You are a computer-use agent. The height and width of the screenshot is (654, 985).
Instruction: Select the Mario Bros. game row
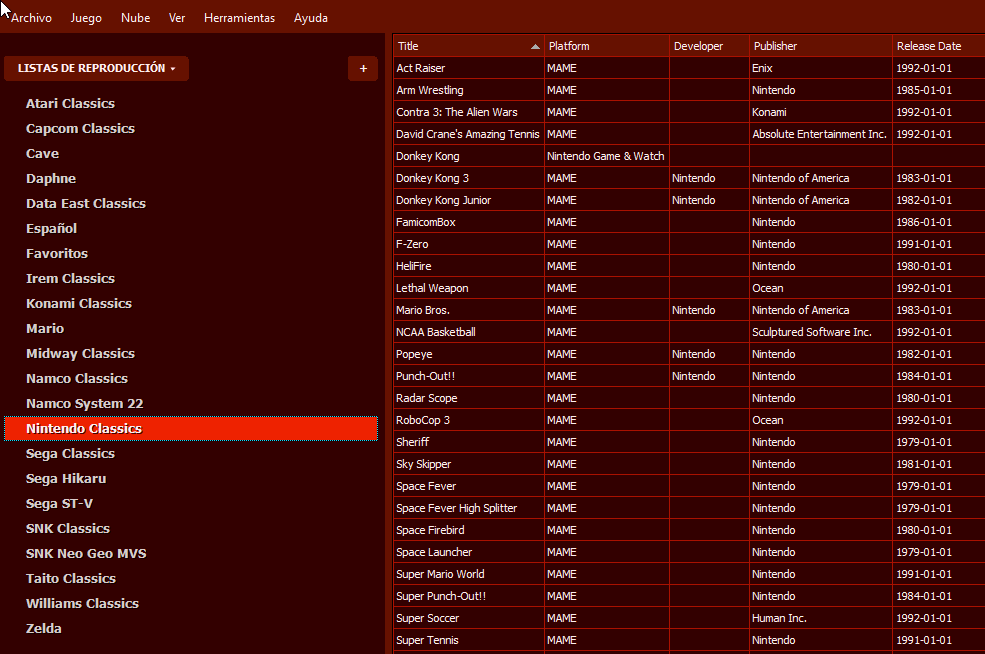(x=689, y=310)
